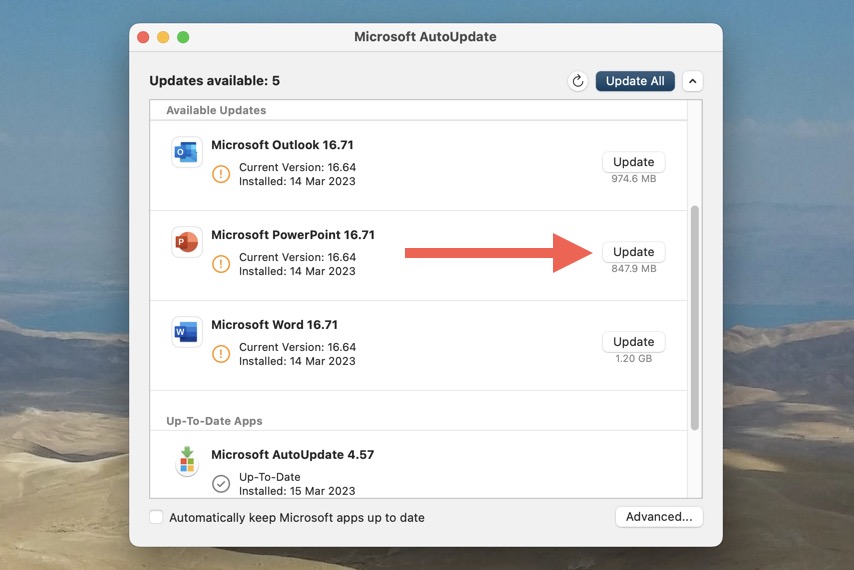854x570 pixels.
Task: Click the Word orange warning status icon
Action: (x=221, y=354)
